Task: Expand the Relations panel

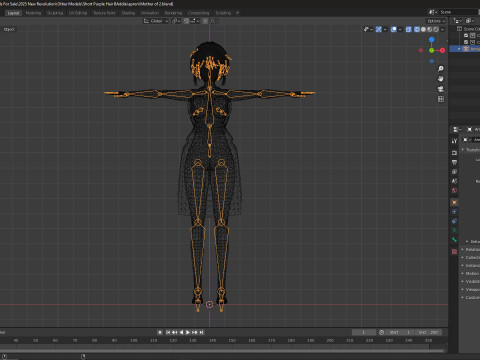Action: 463,249
